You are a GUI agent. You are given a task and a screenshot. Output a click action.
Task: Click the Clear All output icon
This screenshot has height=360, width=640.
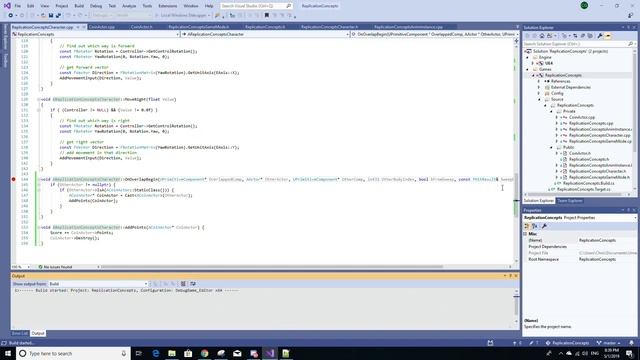[183, 284]
